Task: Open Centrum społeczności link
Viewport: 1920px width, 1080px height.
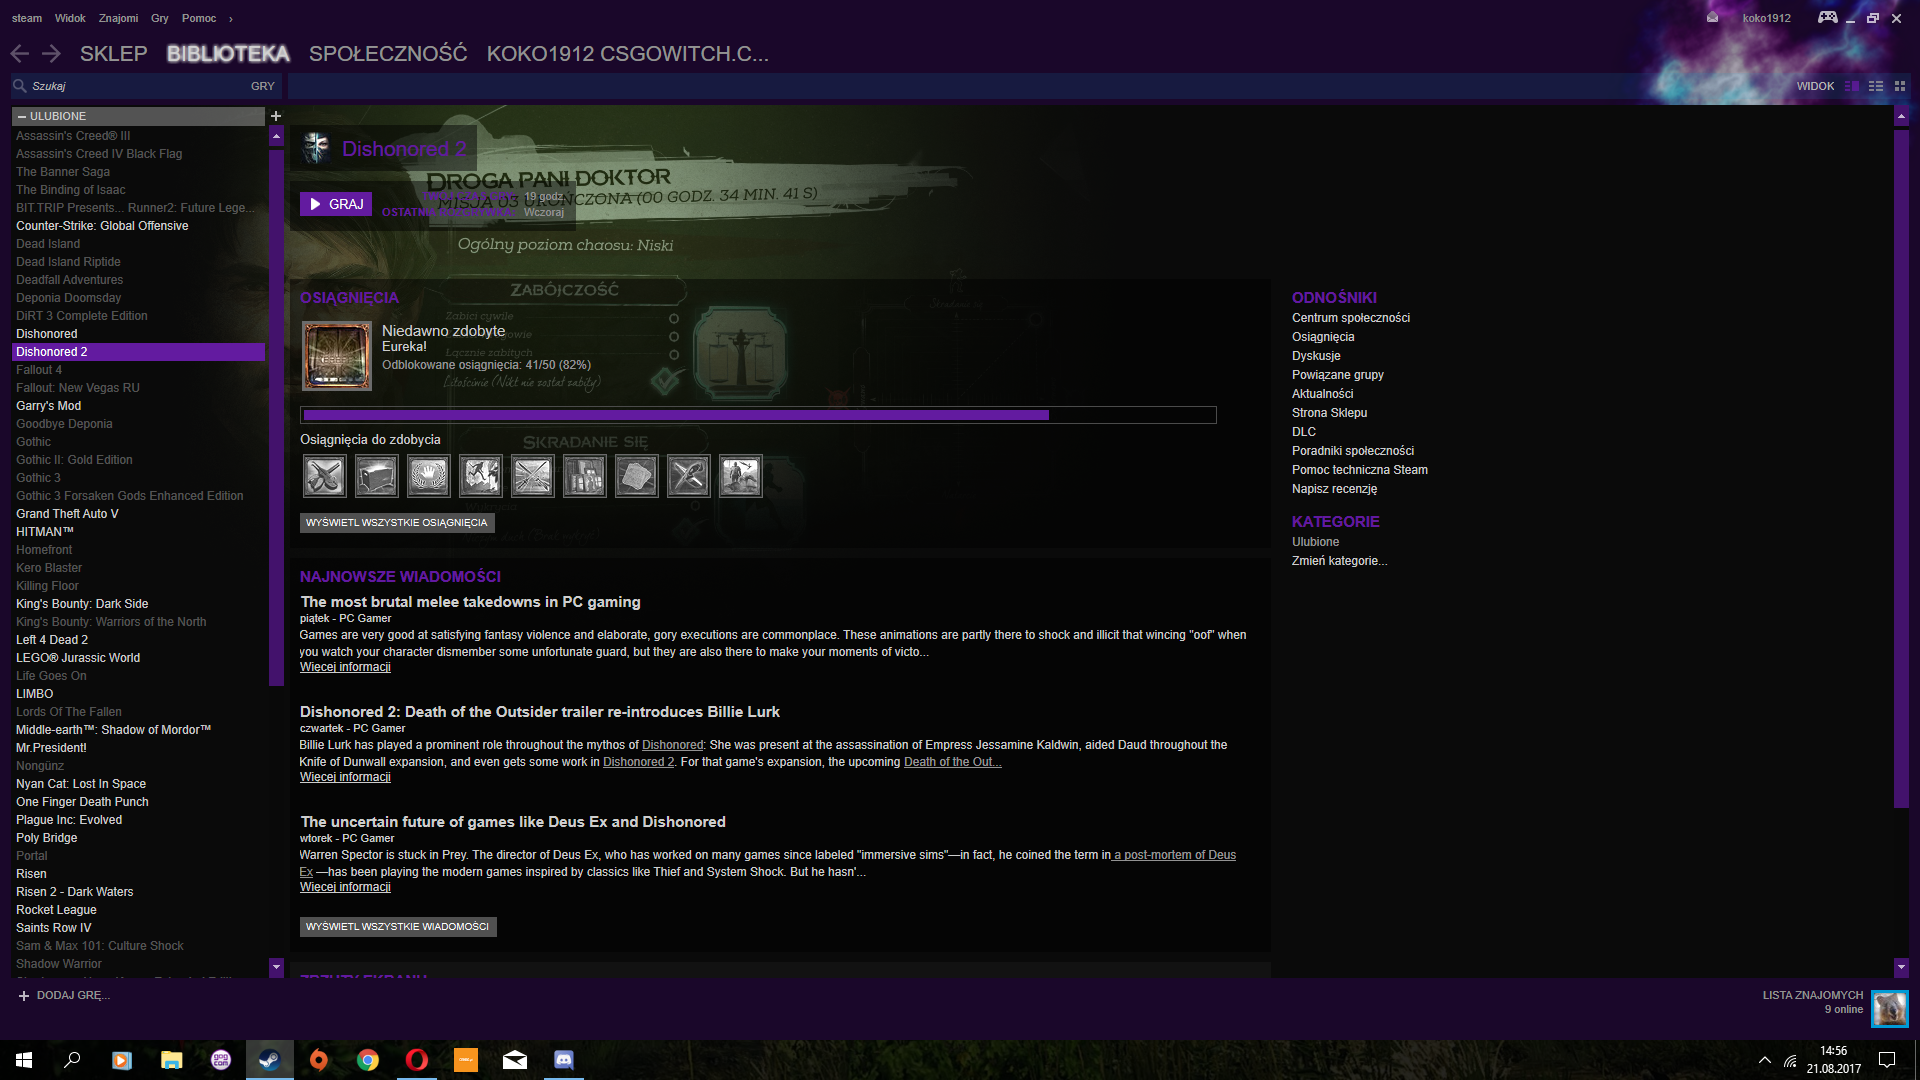Action: (x=1351, y=318)
